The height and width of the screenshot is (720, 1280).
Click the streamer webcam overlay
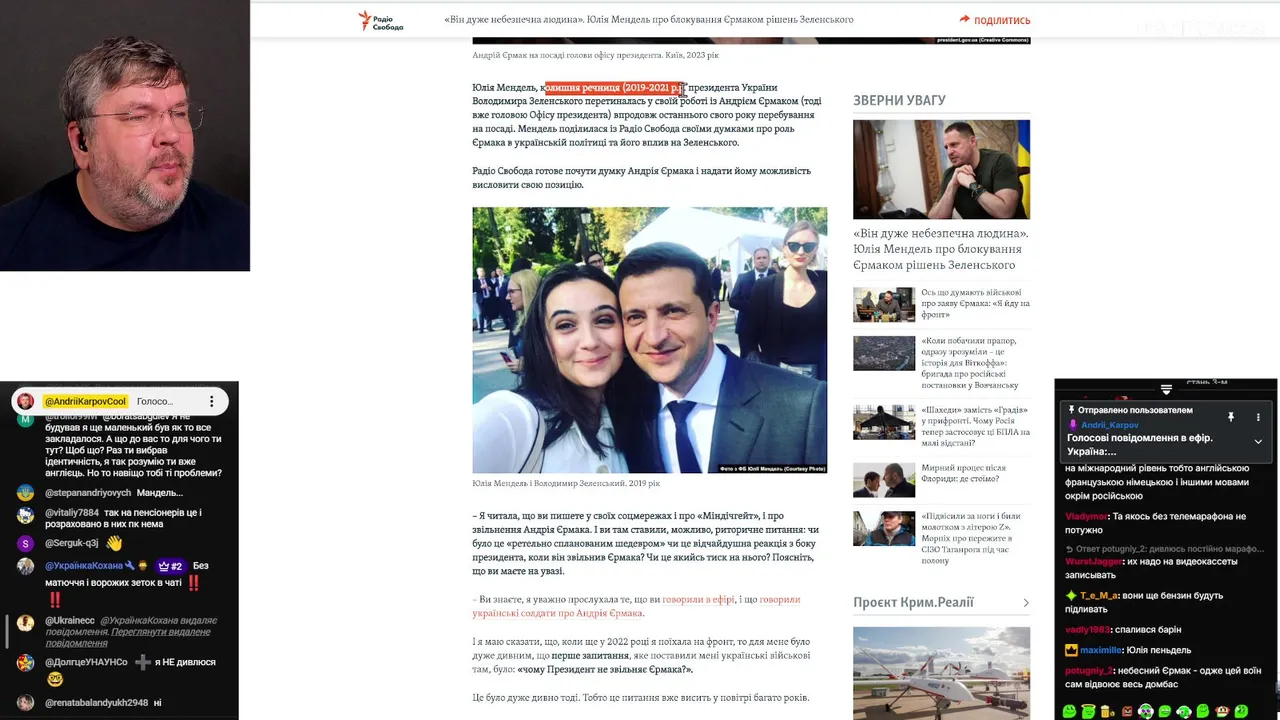(x=125, y=135)
